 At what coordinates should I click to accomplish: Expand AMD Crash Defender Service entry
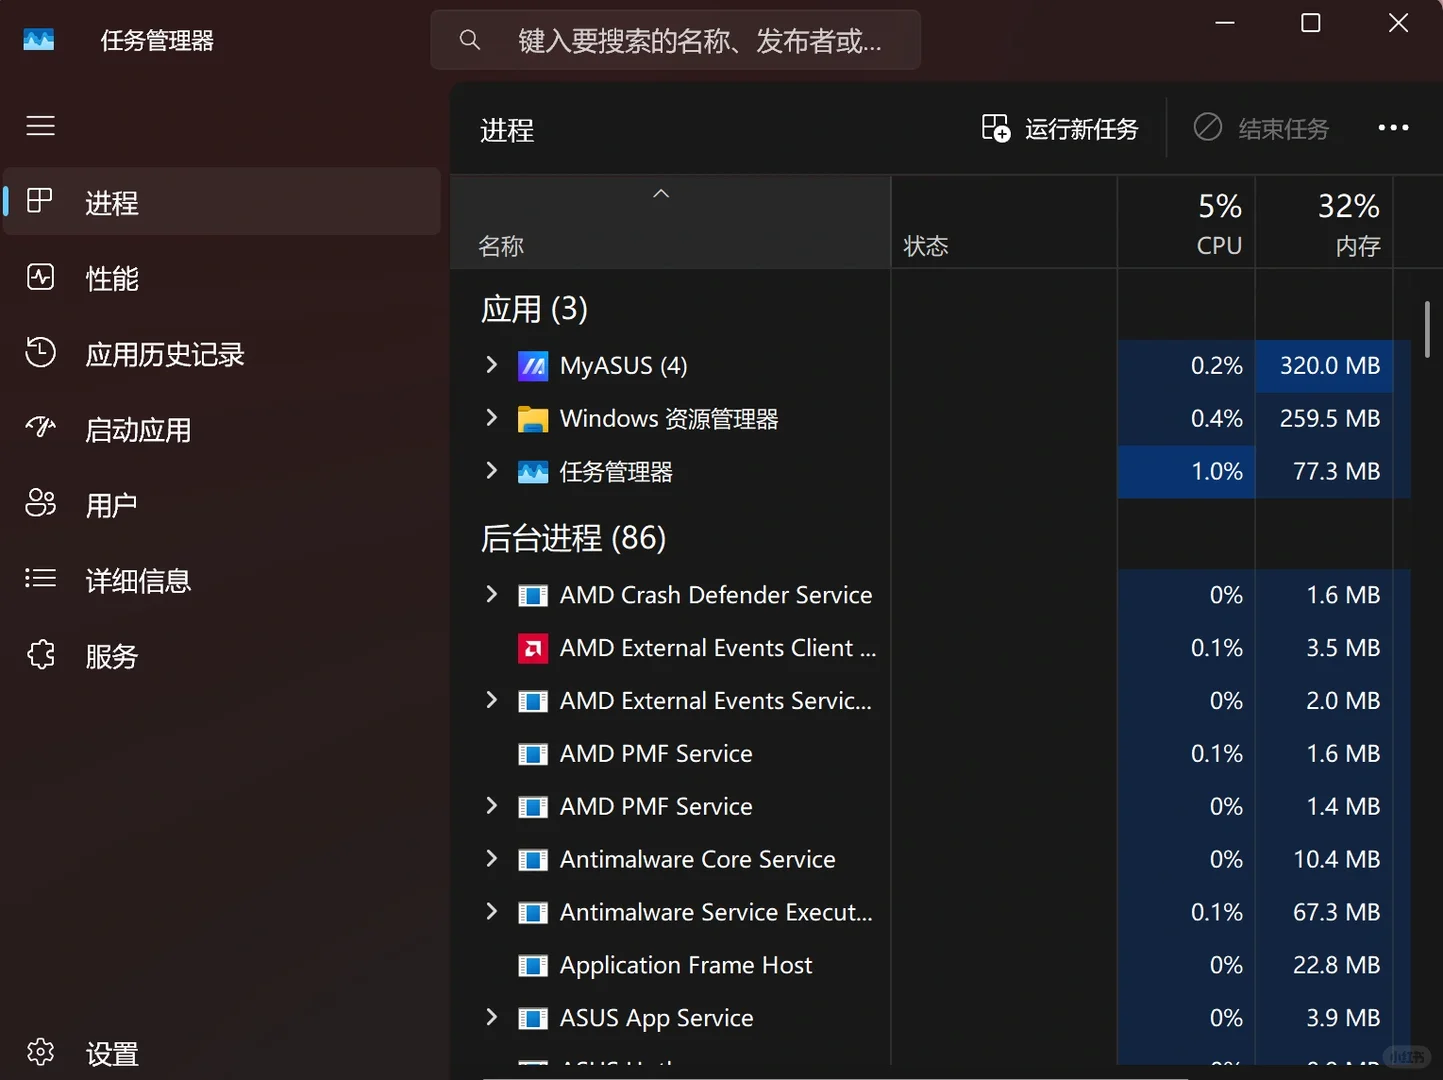490,594
